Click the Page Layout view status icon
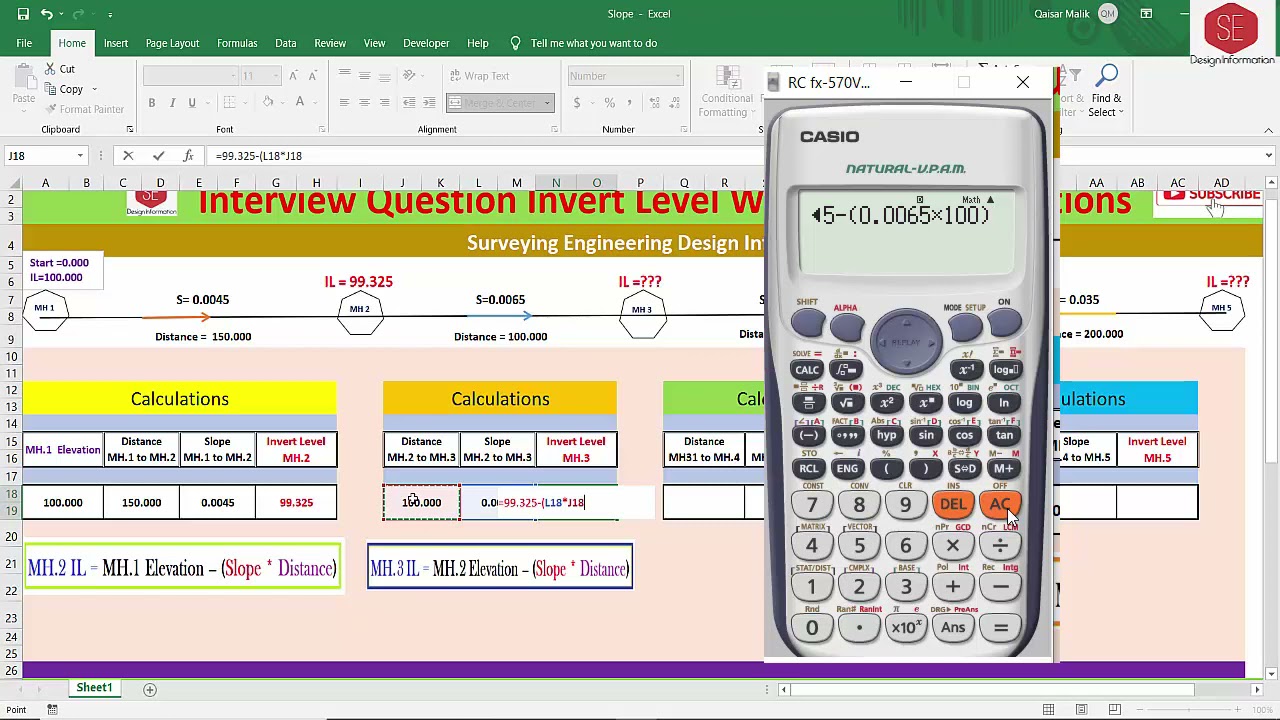 coord(1081,710)
